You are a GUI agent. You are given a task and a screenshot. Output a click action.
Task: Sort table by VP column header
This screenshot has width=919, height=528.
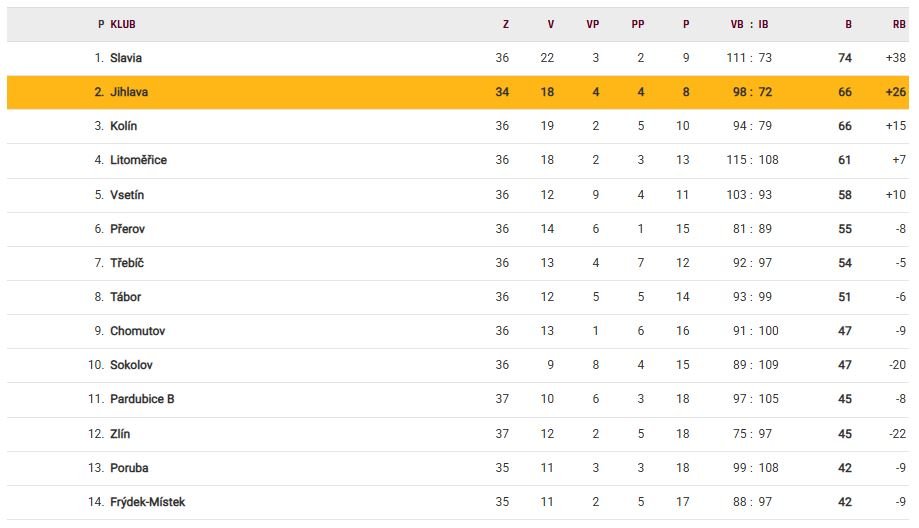point(592,25)
